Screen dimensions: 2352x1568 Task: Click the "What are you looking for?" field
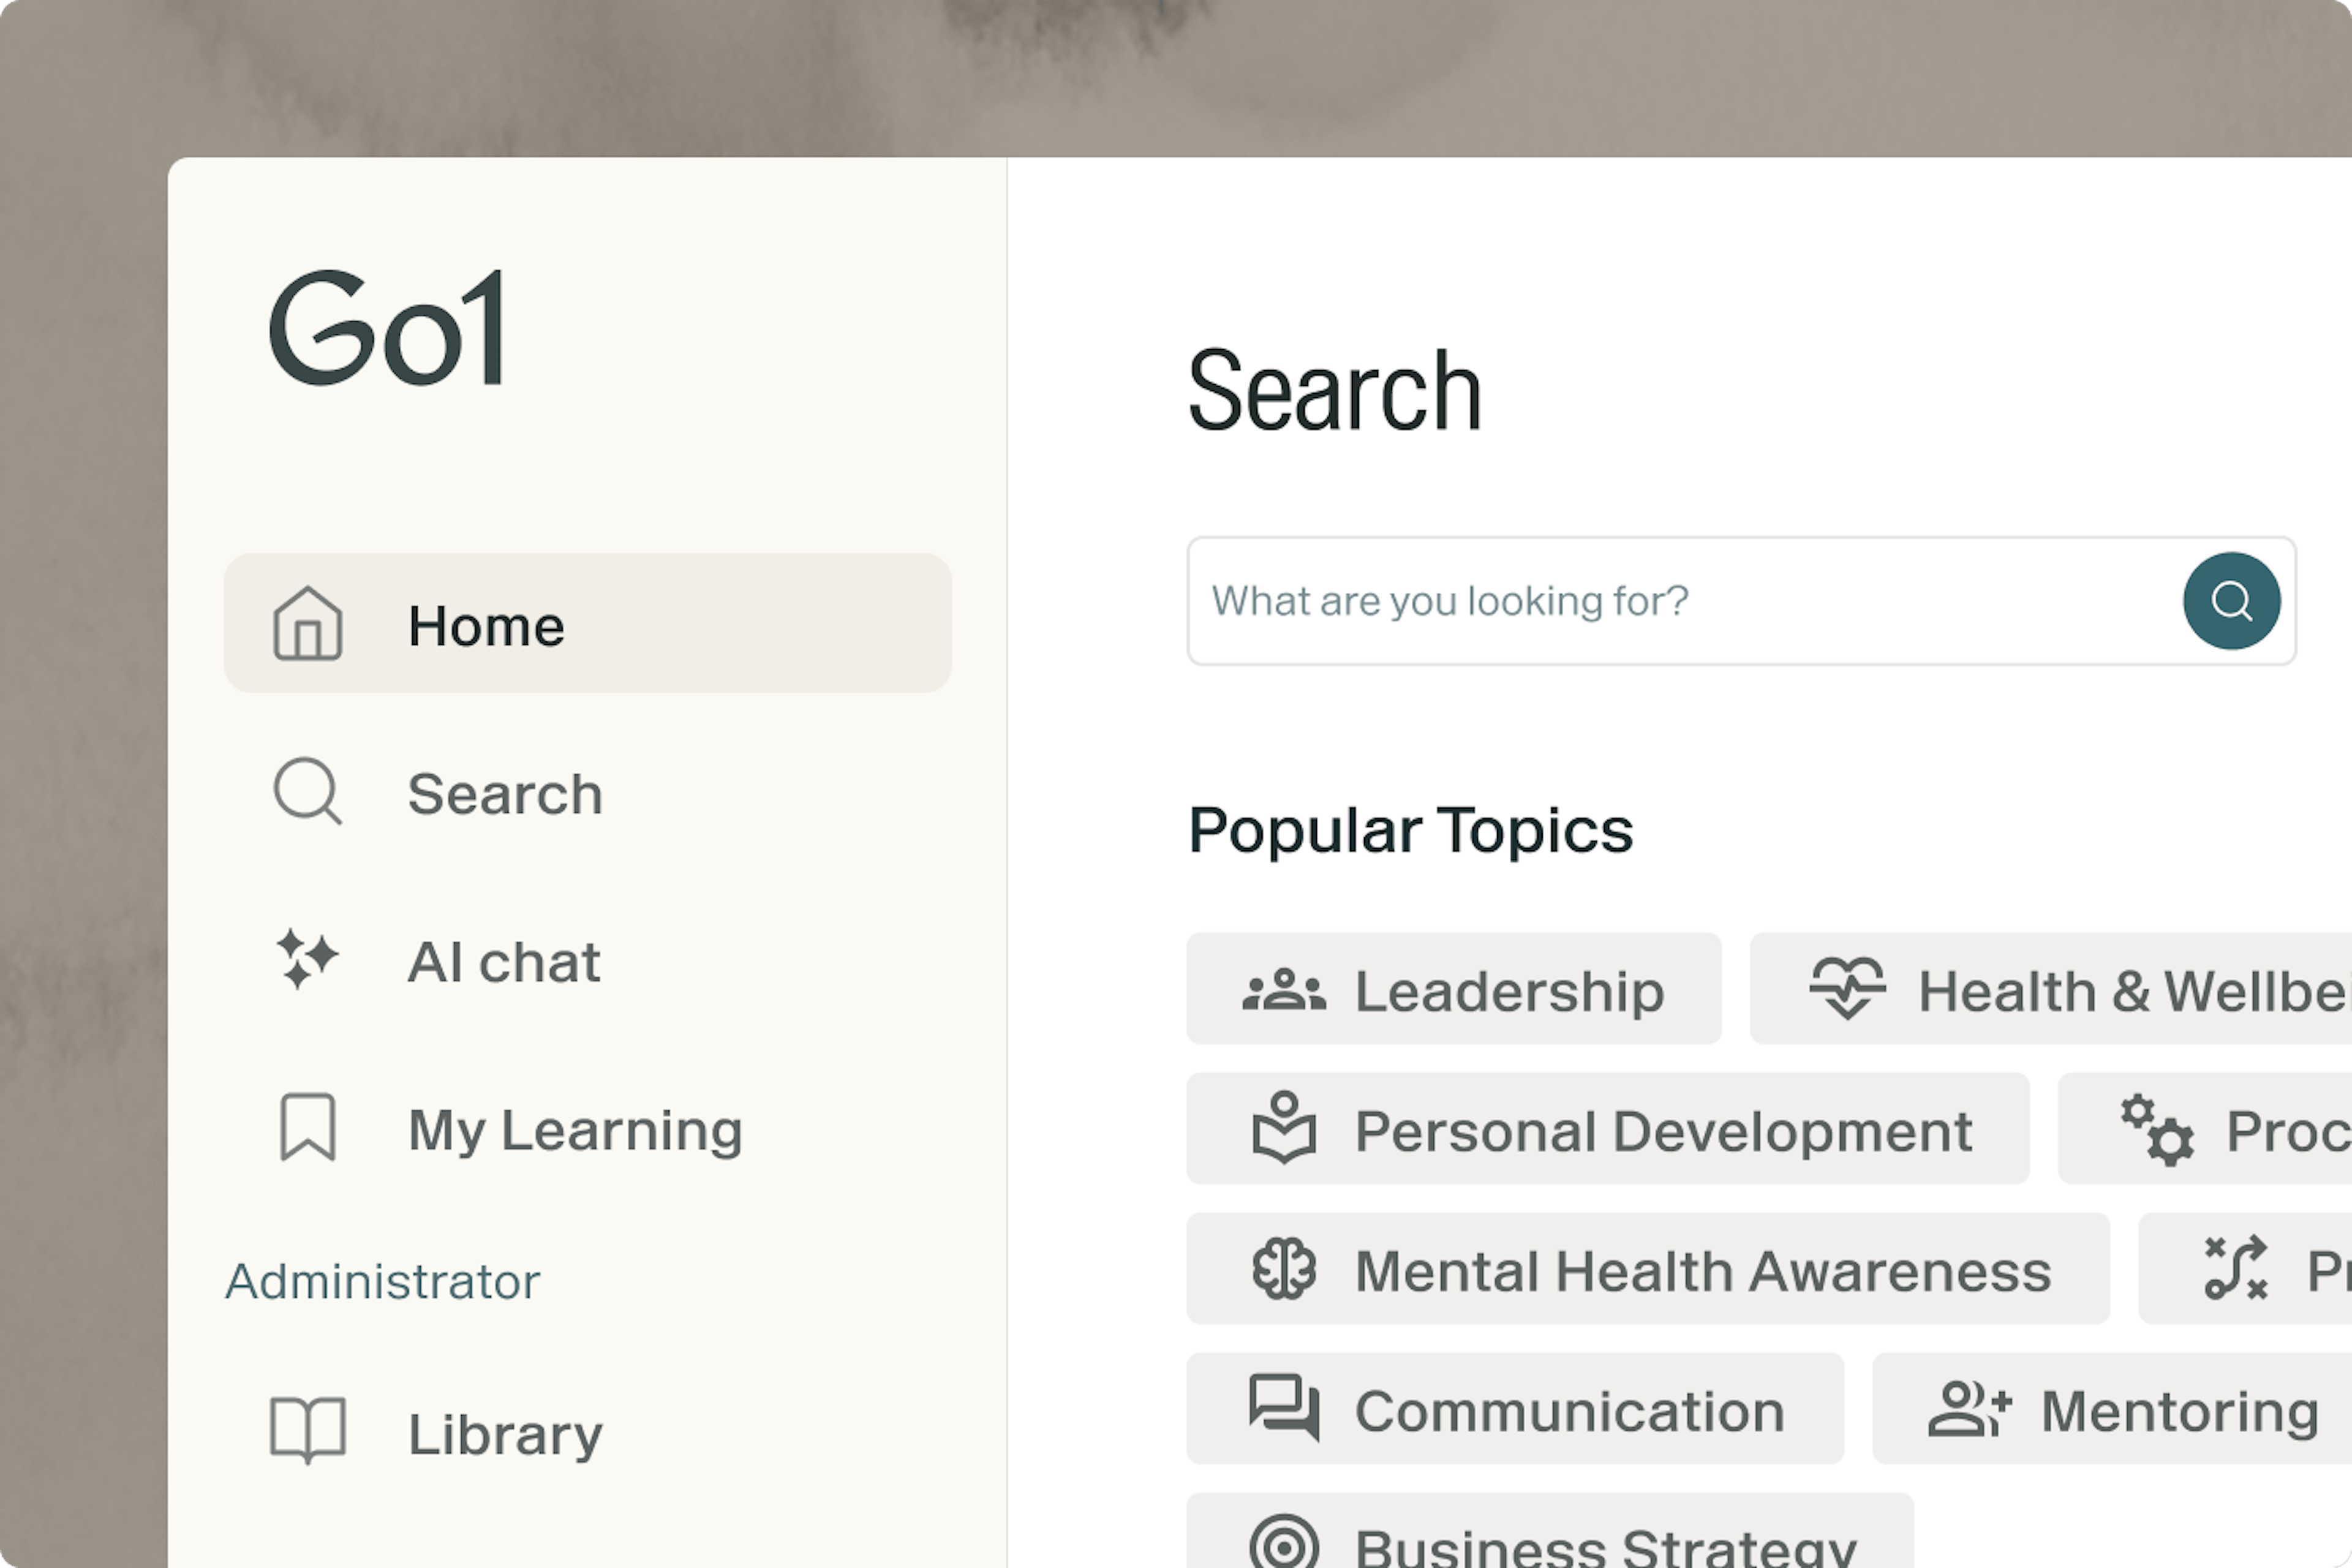[x=1680, y=601]
